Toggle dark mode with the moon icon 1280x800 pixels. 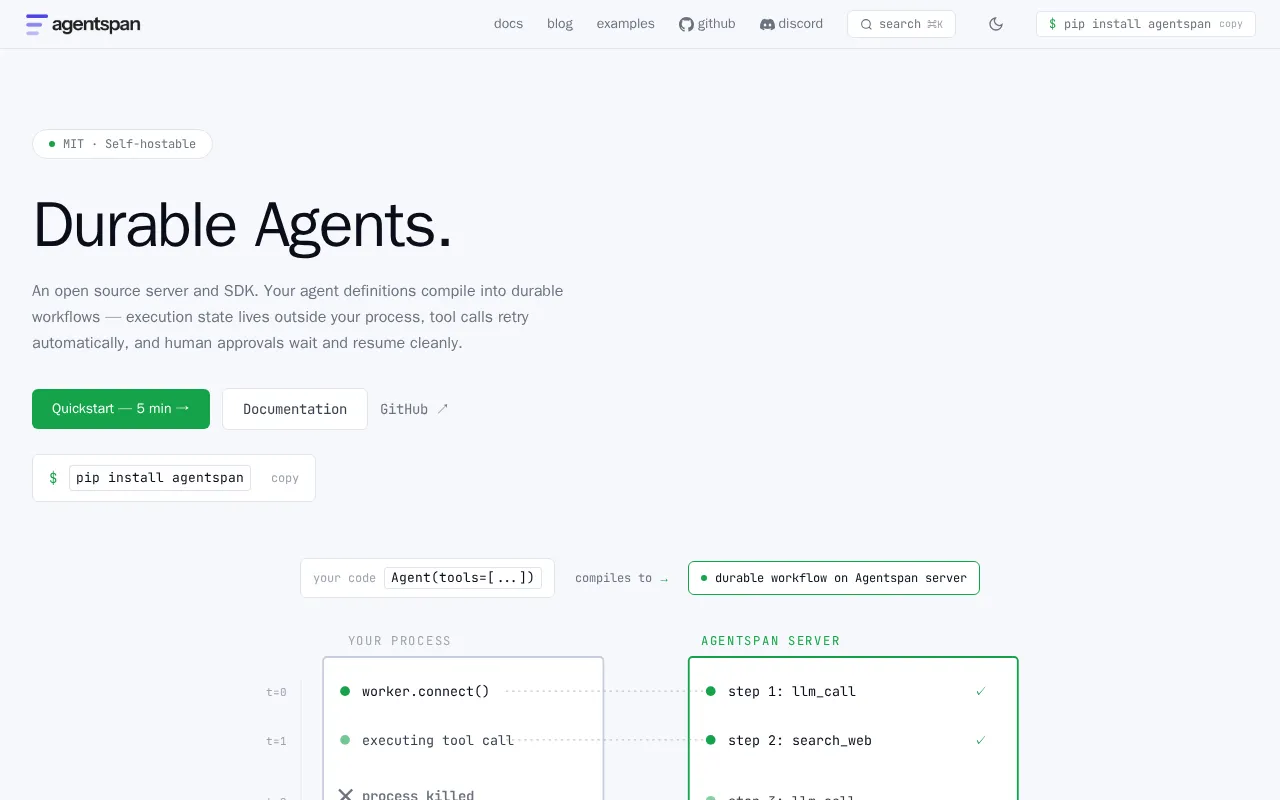click(x=996, y=24)
